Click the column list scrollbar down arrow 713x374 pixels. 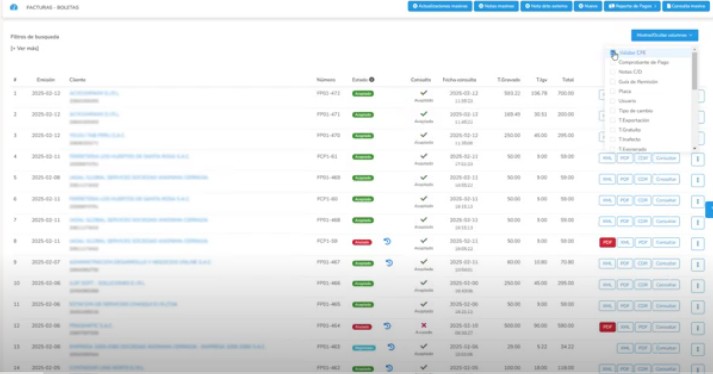pyautogui.click(x=694, y=148)
